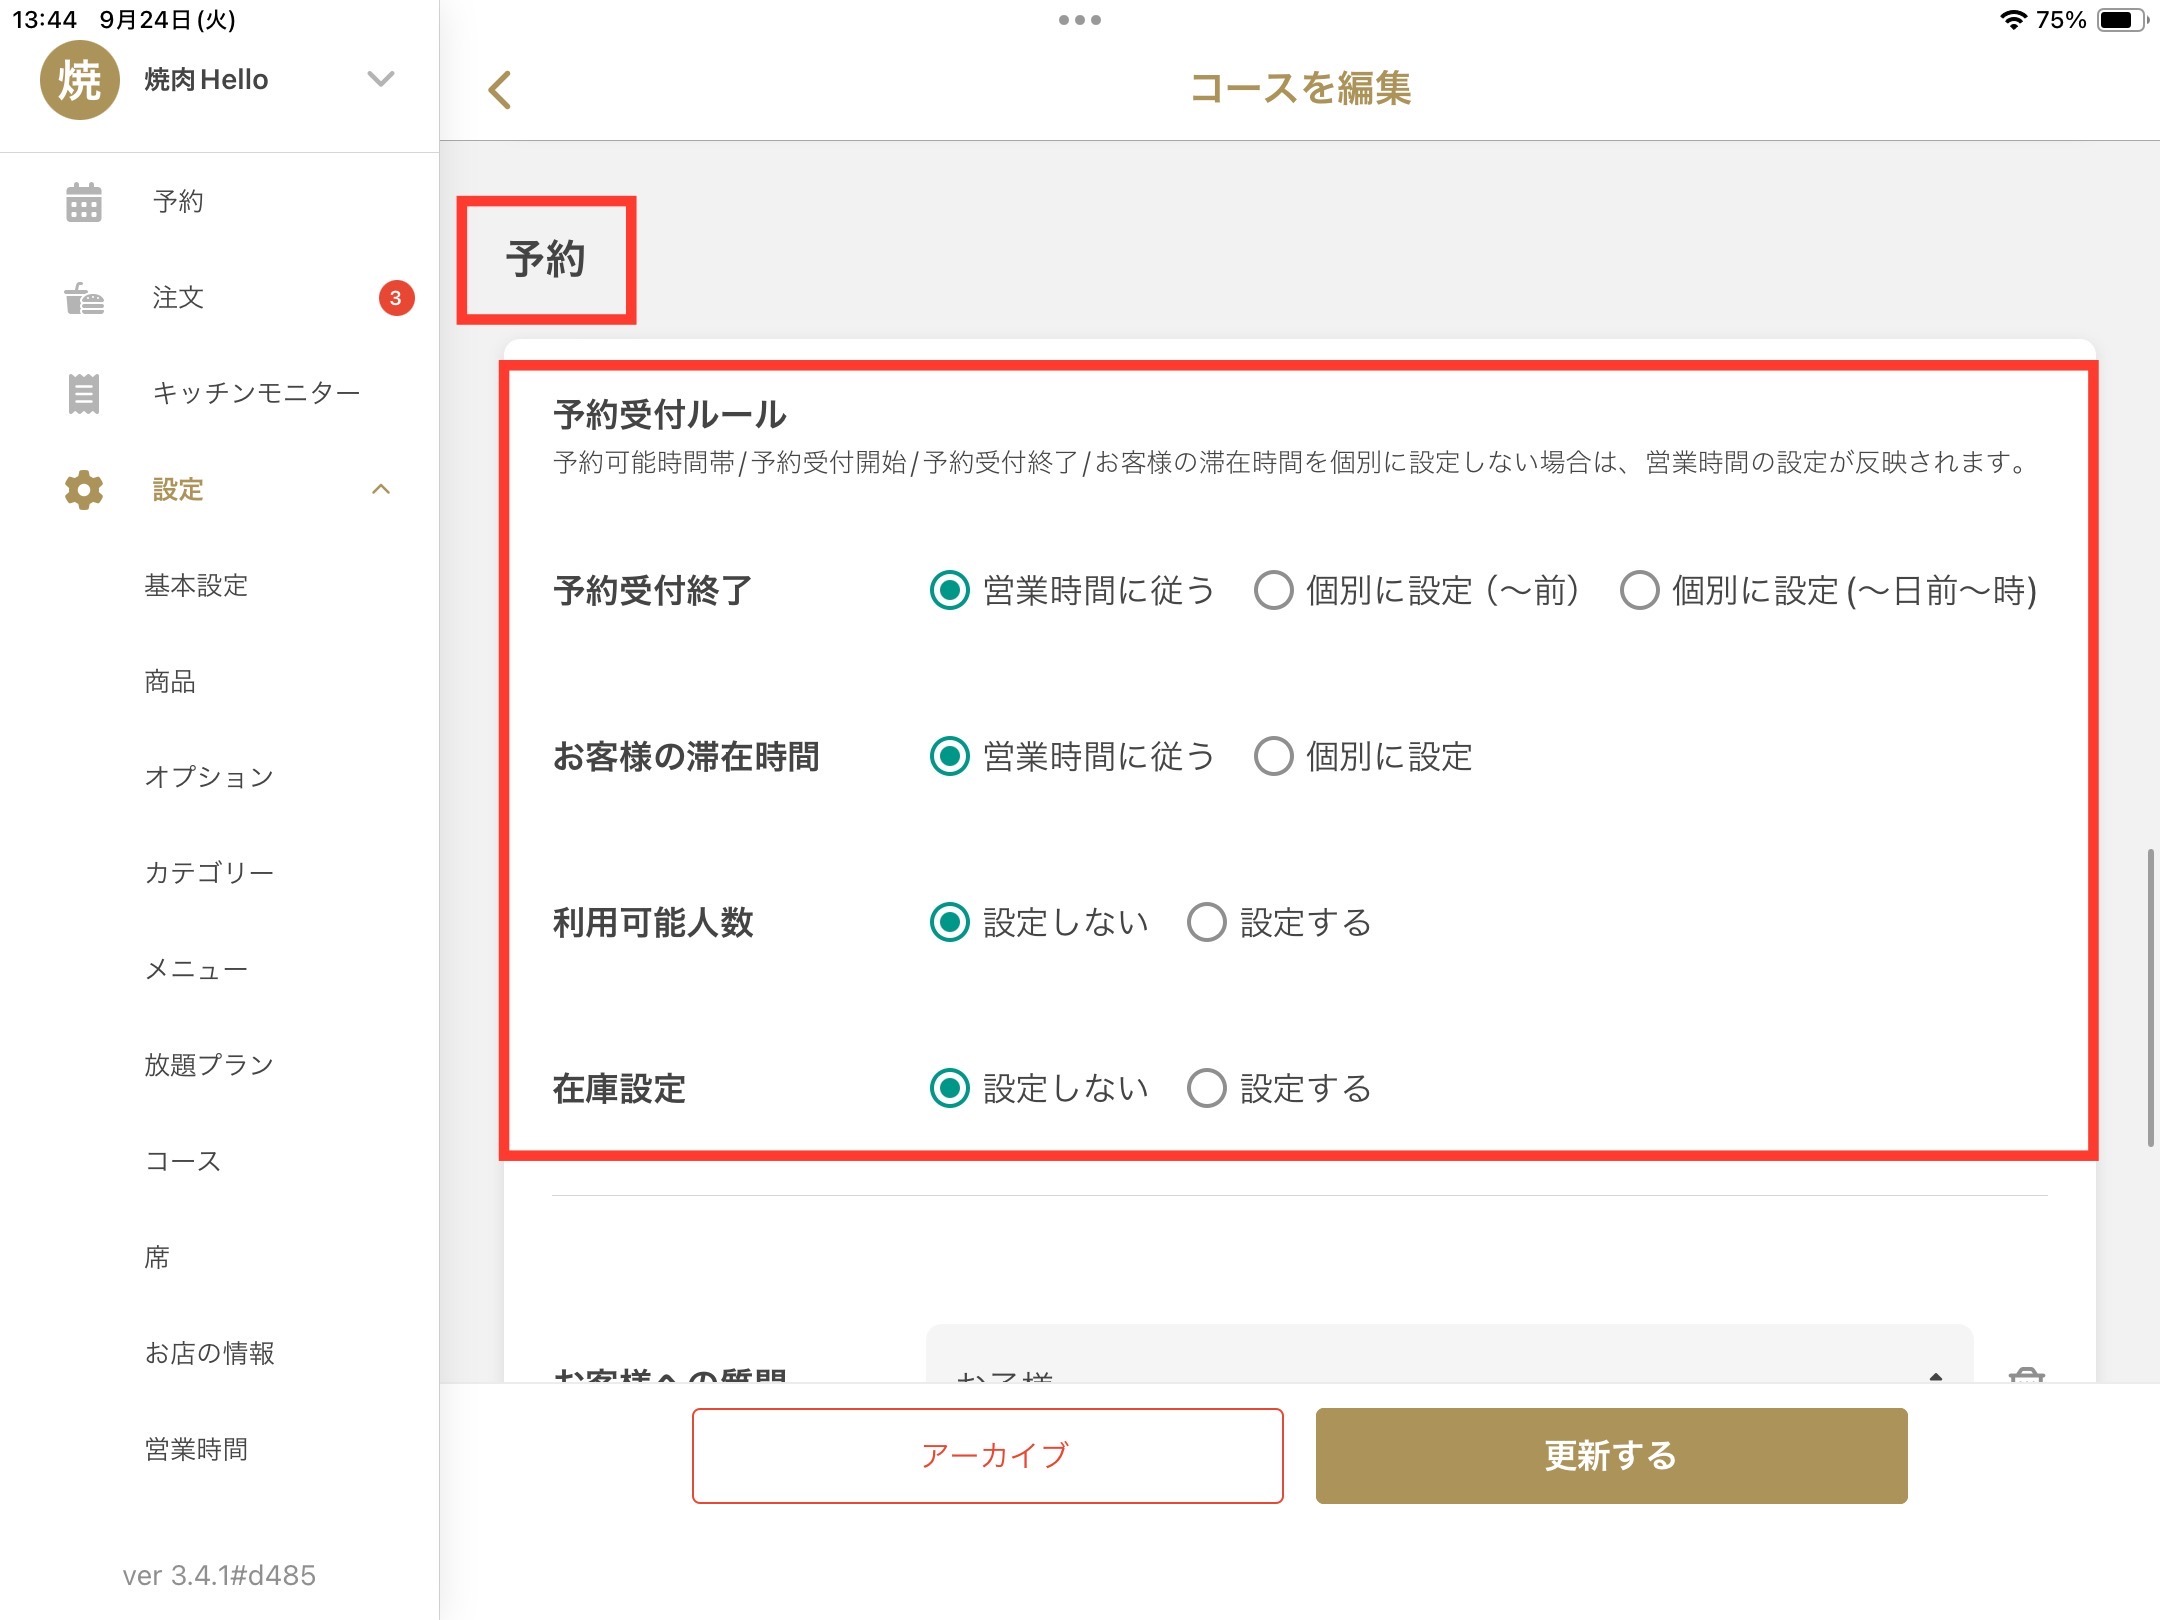Image resolution: width=2160 pixels, height=1620 pixels.
Task: Collapse the 設定 menu chevron
Action: pyautogui.click(x=380, y=489)
